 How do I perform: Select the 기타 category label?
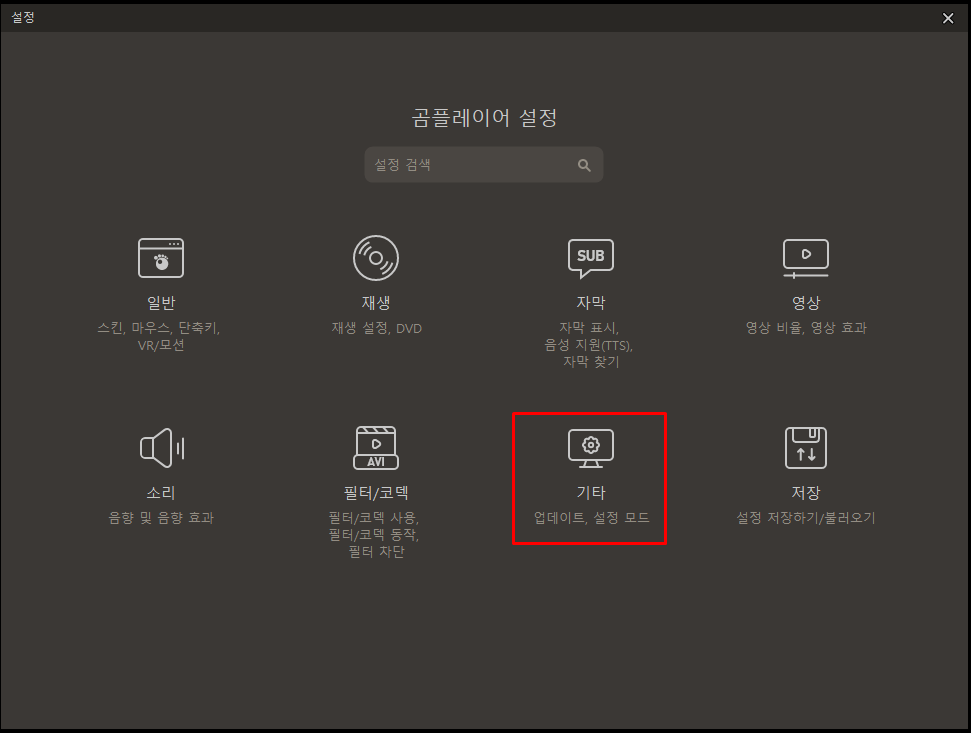[x=591, y=493]
